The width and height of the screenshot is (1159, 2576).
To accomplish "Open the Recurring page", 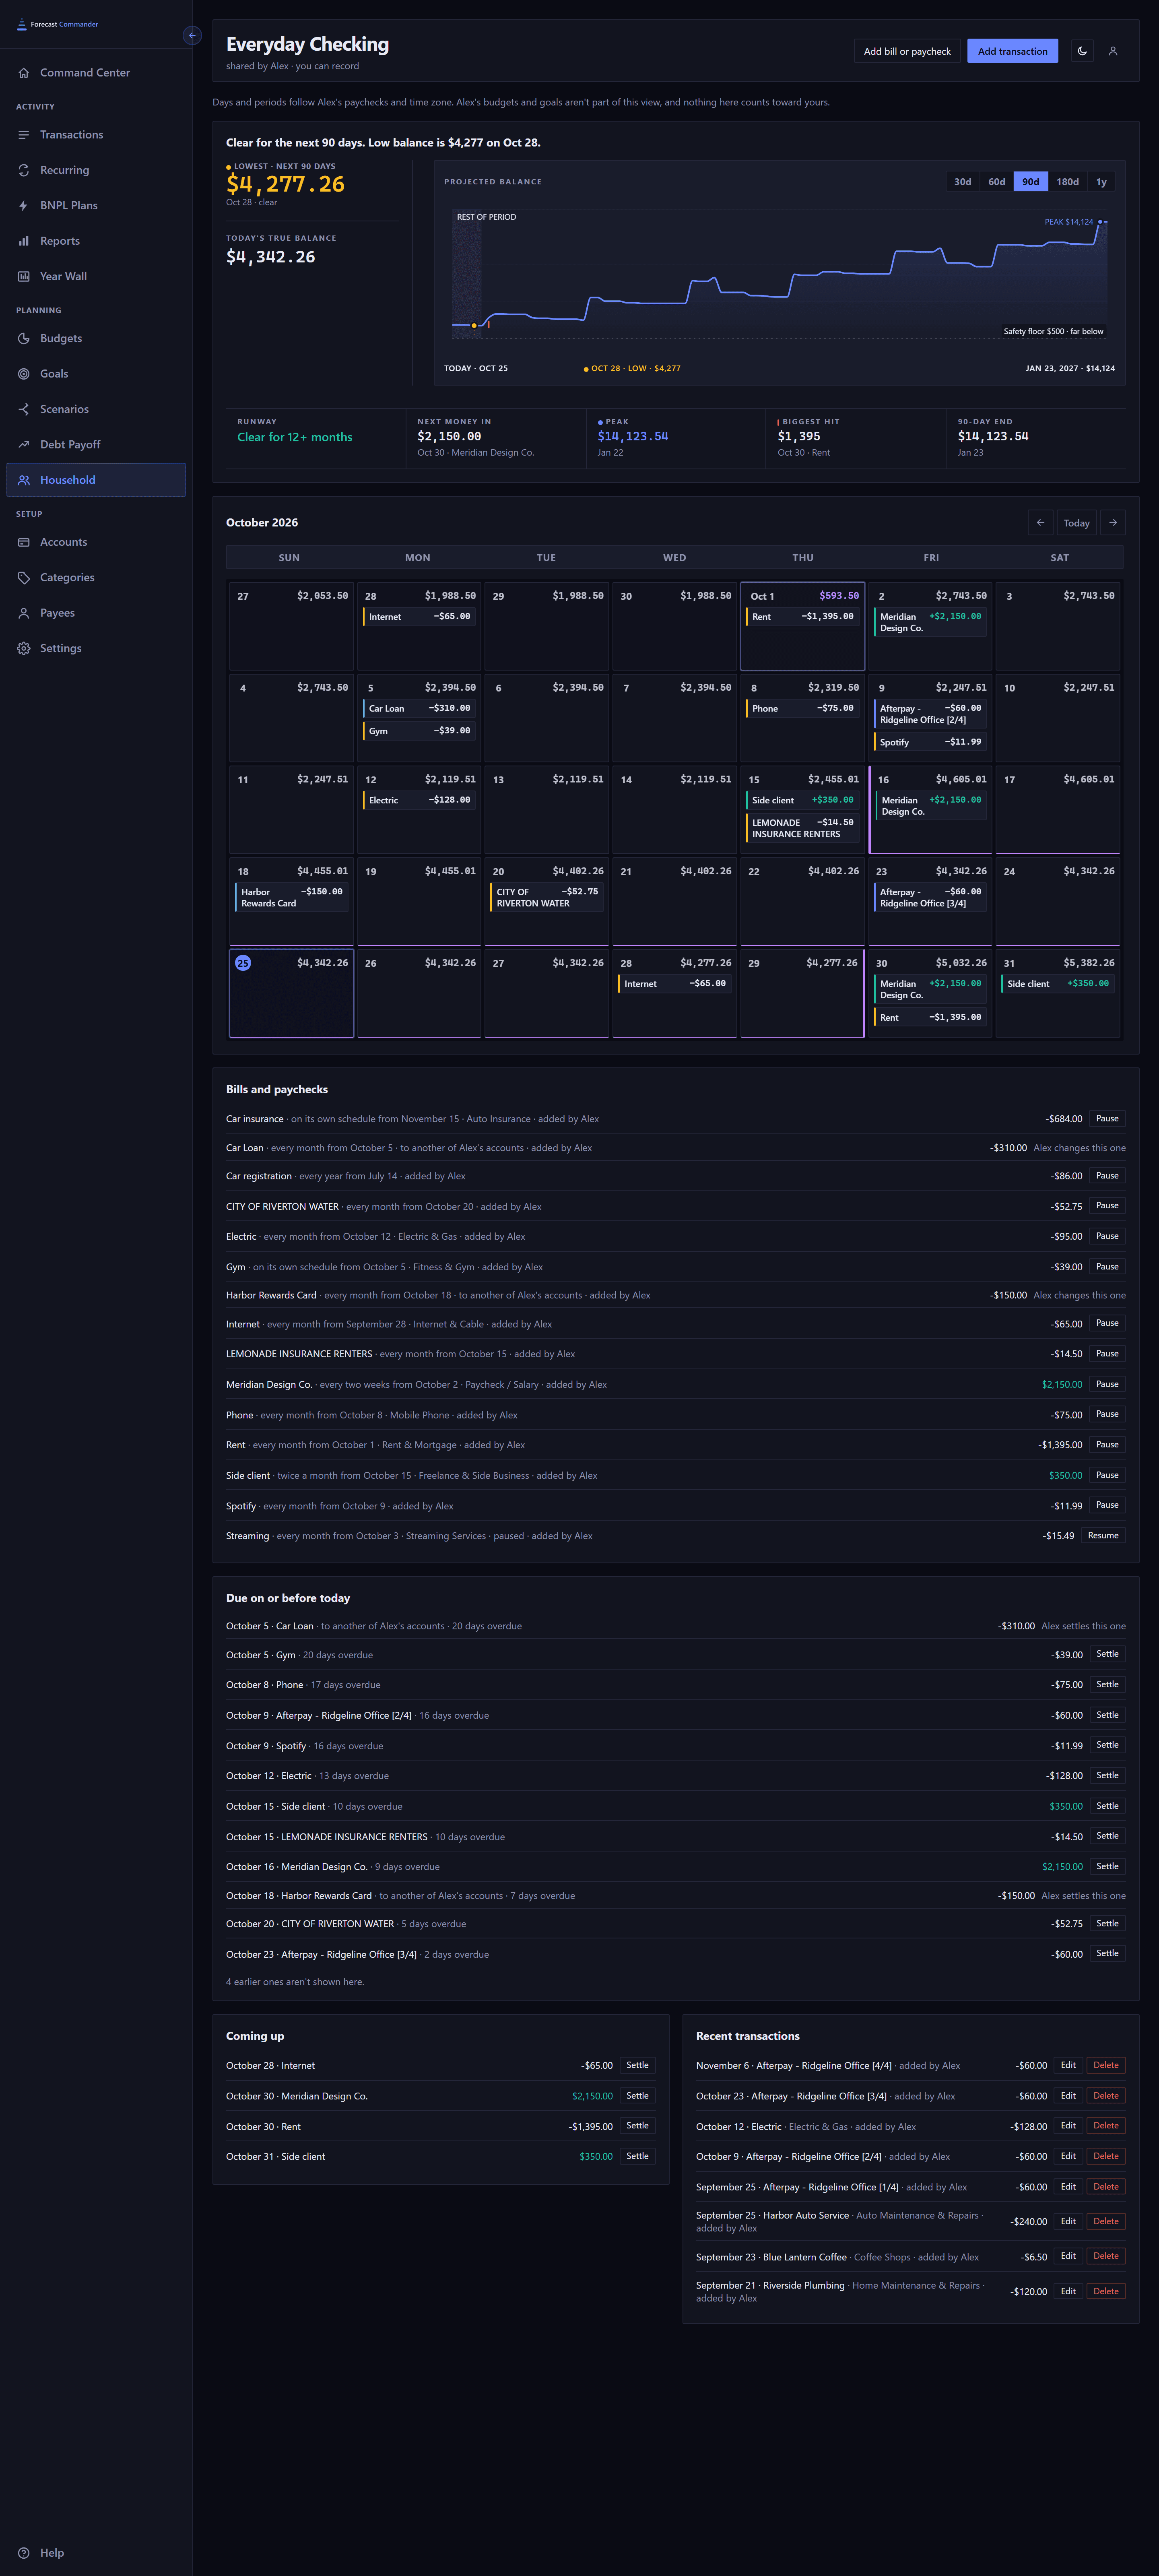I will point(96,170).
